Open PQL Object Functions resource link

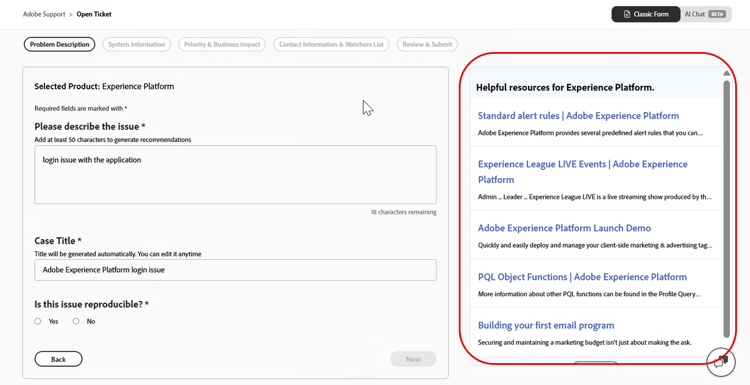coord(582,277)
